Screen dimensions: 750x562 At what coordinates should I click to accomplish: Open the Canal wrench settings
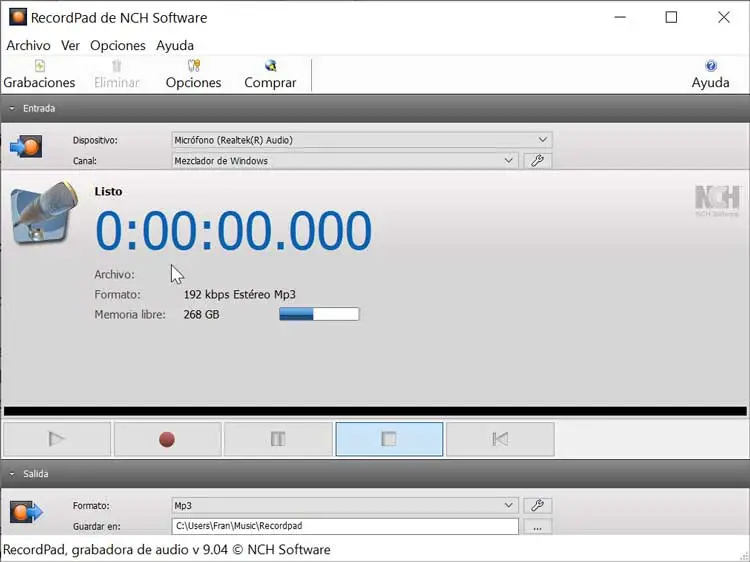(538, 161)
